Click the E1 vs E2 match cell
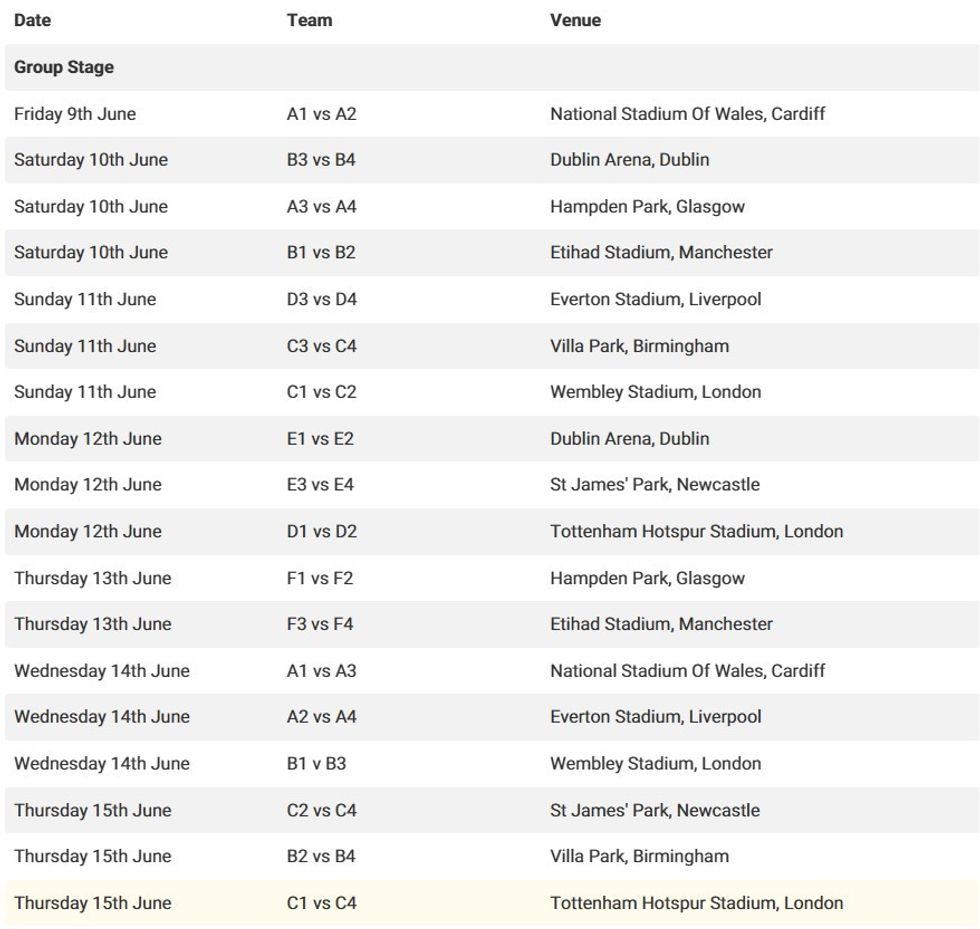Image resolution: width=980 pixels, height=929 pixels. 320,439
